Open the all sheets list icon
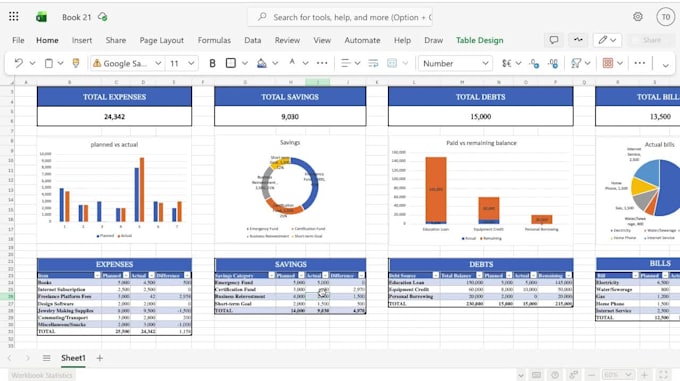Screen dimensions: 680x381 46,358
